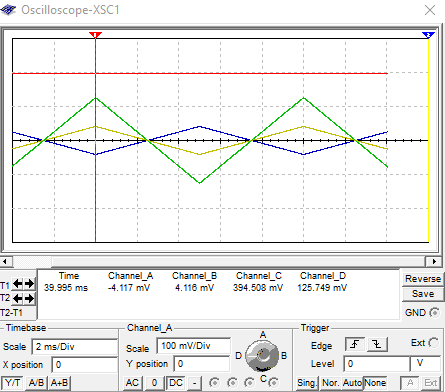Select falling edge trigger icon
445x392 pixels.
pyautogui.click(x=377, y=344)
